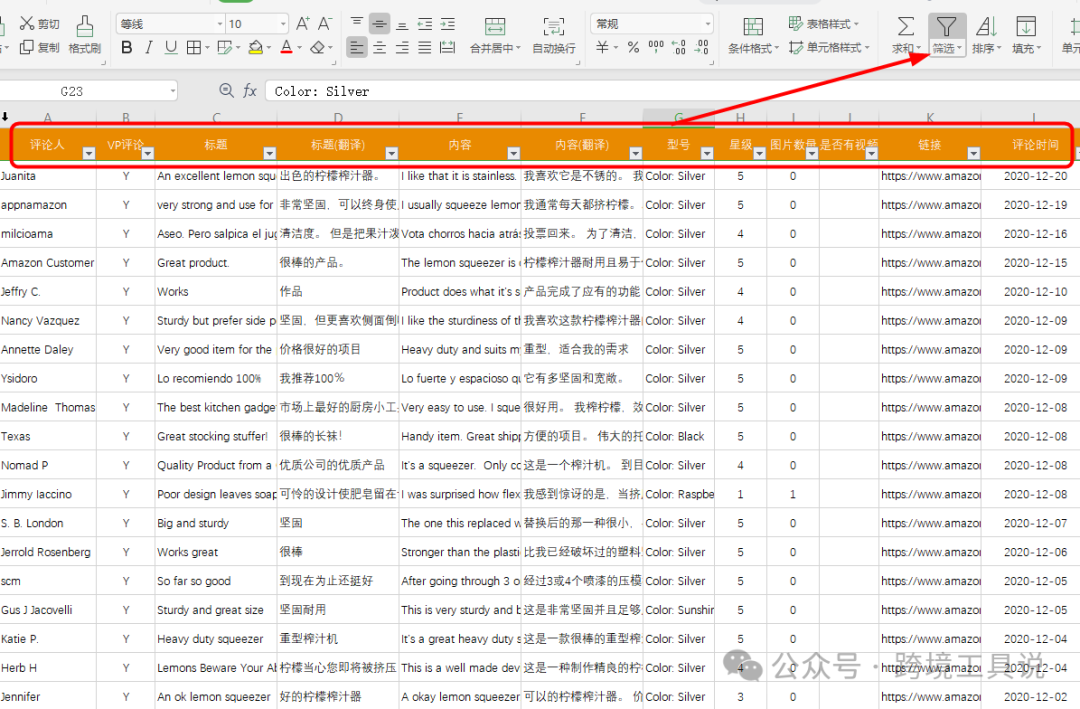
Task: Click the Copy (复制) button
Action: pyautogui.click(x=39, y=48)
